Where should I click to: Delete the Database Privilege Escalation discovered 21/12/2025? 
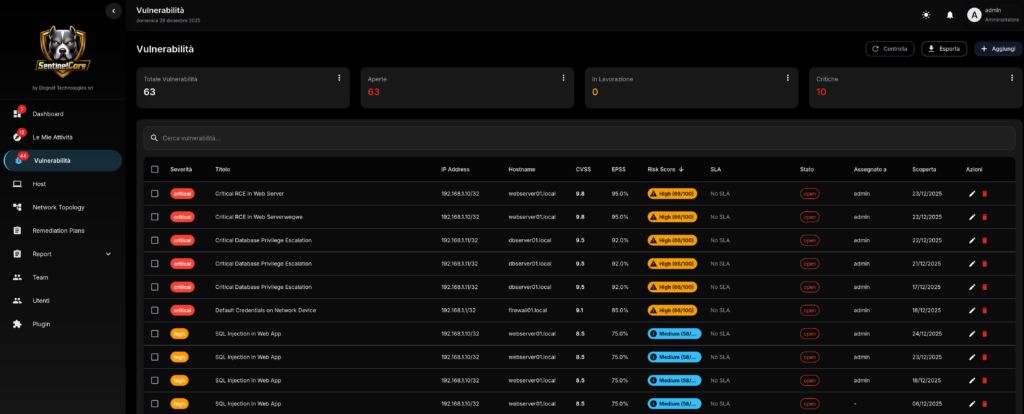coord(985,264)
